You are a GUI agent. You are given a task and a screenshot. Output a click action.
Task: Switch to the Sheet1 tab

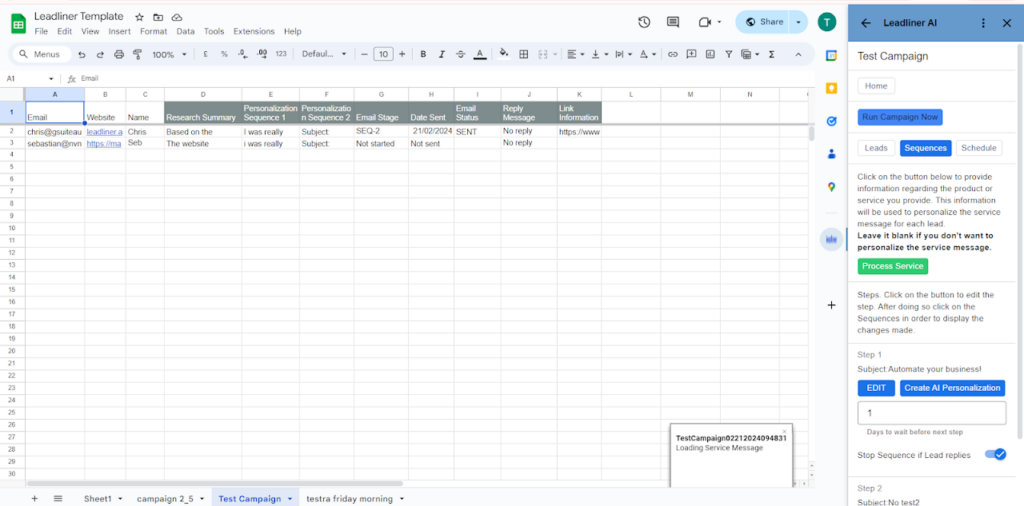click(x=98, y=499)
